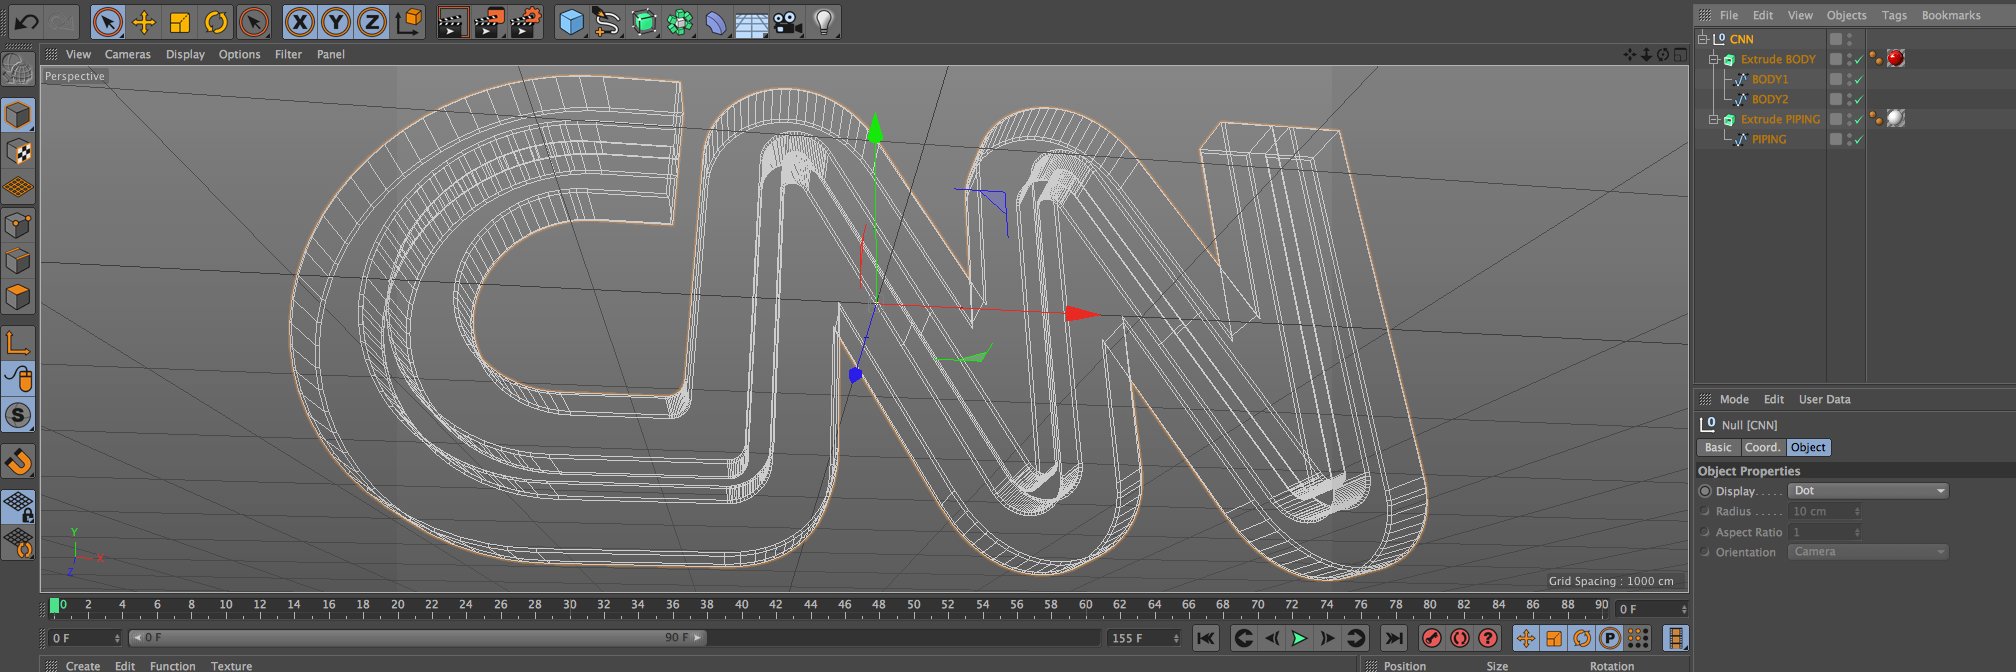
Task: Open the NURBS generators green cube icon
Action: [x=644, y=22]
